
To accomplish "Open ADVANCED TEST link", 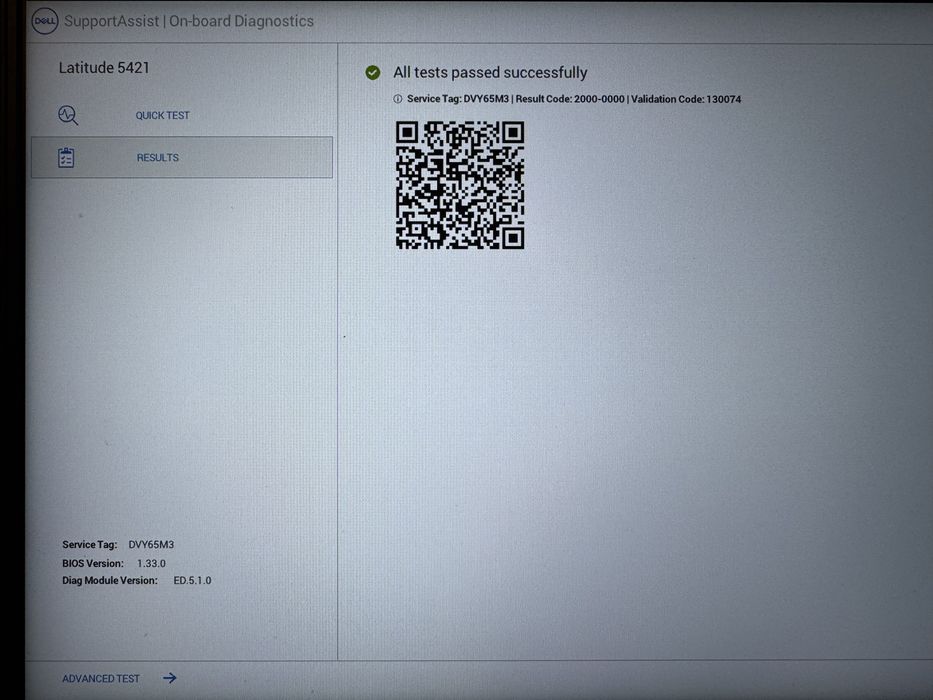I will coord(101,679).
